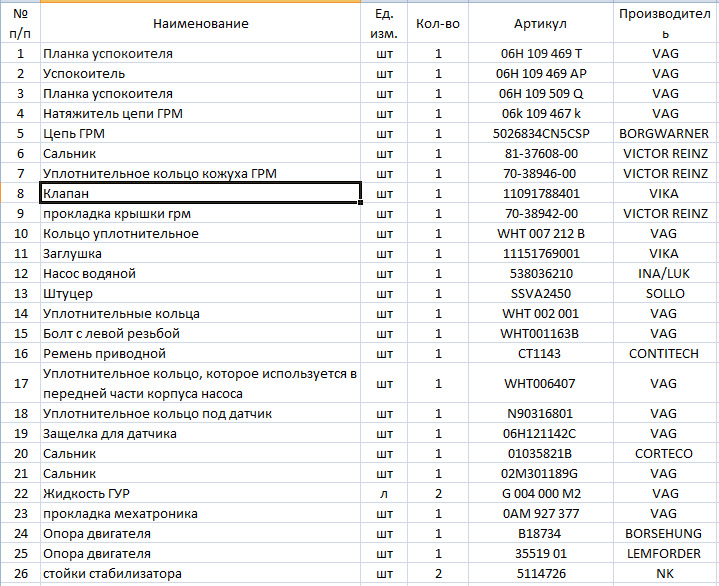Image resolution: width=719 pixels, height=586 pixels.
Task: Click the 'LEMFORDER' manufacturer cell
Action: [x=666, y=553]
